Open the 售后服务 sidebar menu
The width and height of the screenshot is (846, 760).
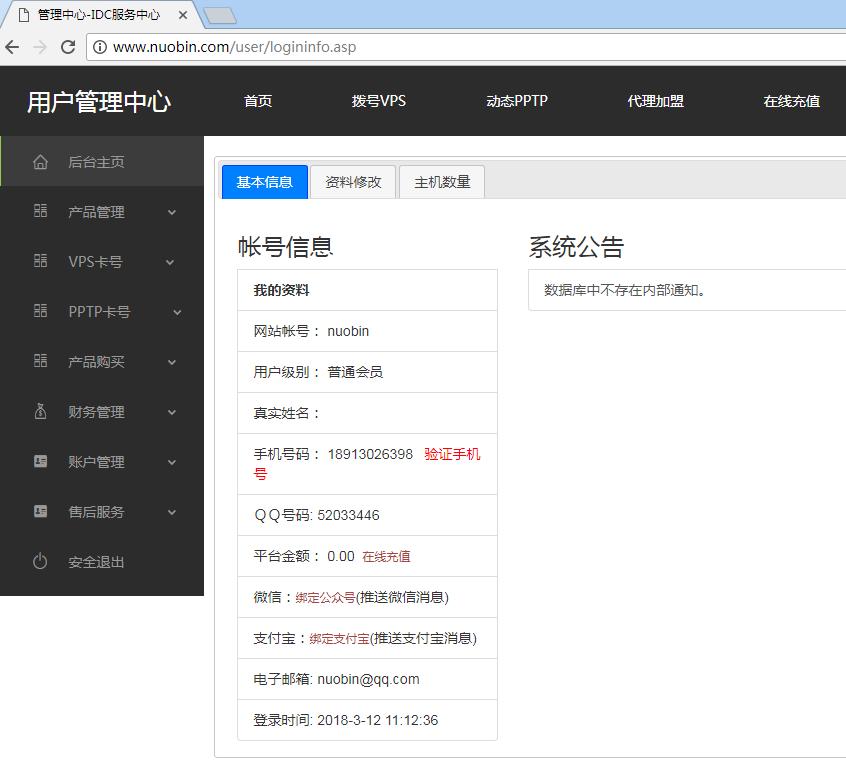pyautogui.click(x=102, y=511)
